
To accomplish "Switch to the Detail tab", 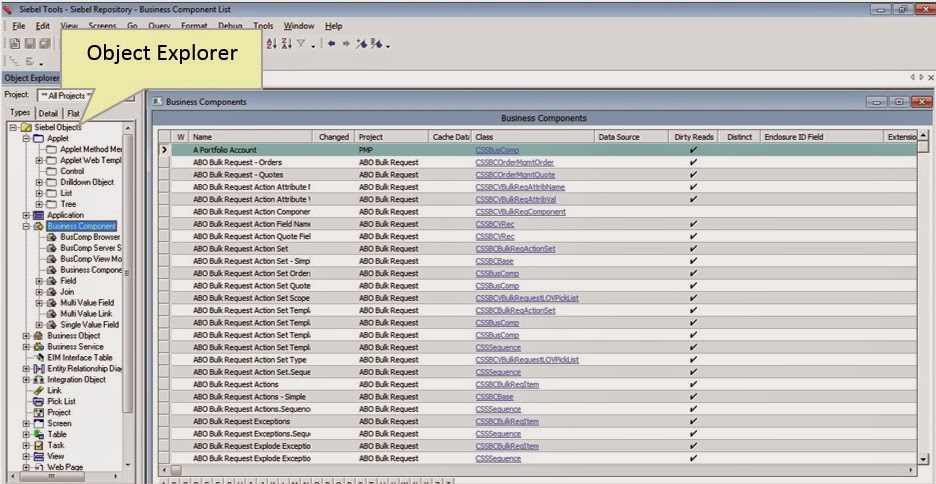I will click(x=48, y=113).
